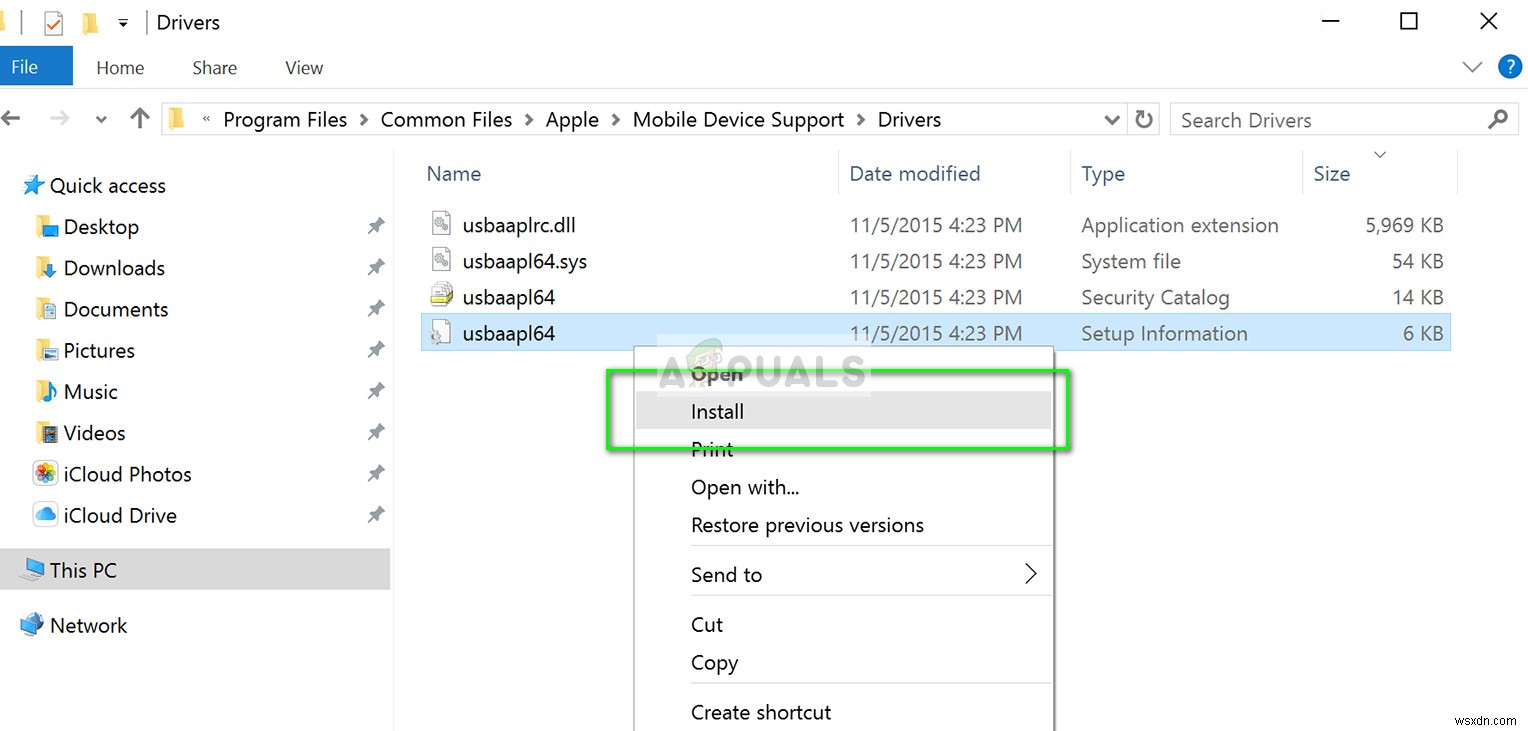Choose Install from the context menu
The width and height of the screenshot is (1528, 731).
click(717, 411)
